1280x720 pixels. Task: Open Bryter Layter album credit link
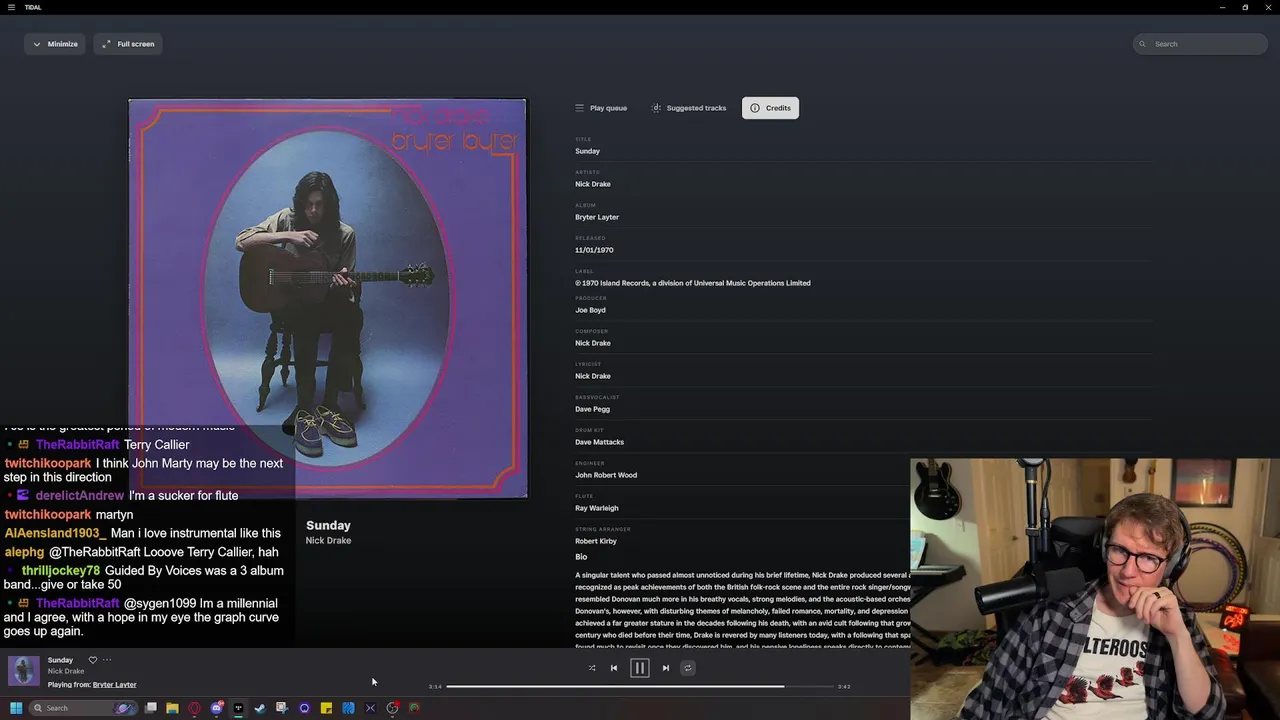point(597,217)
